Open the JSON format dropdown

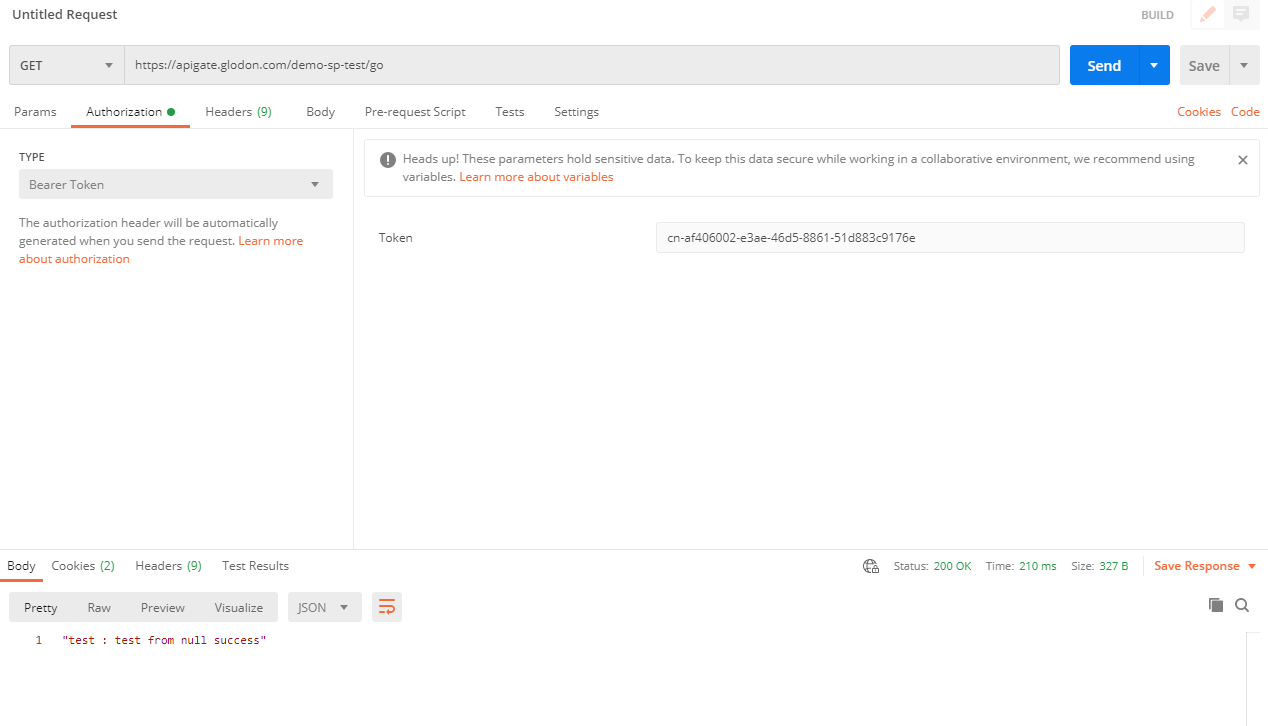324,607
